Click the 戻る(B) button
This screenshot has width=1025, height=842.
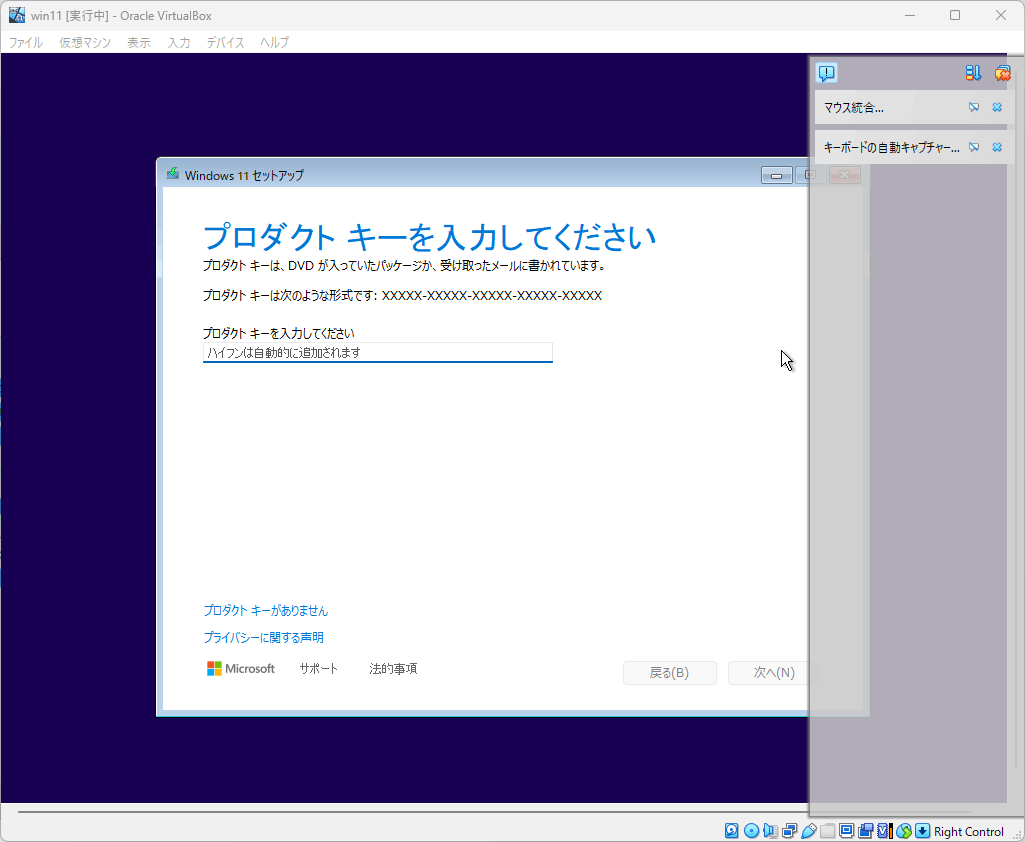[x=669, y=673]
